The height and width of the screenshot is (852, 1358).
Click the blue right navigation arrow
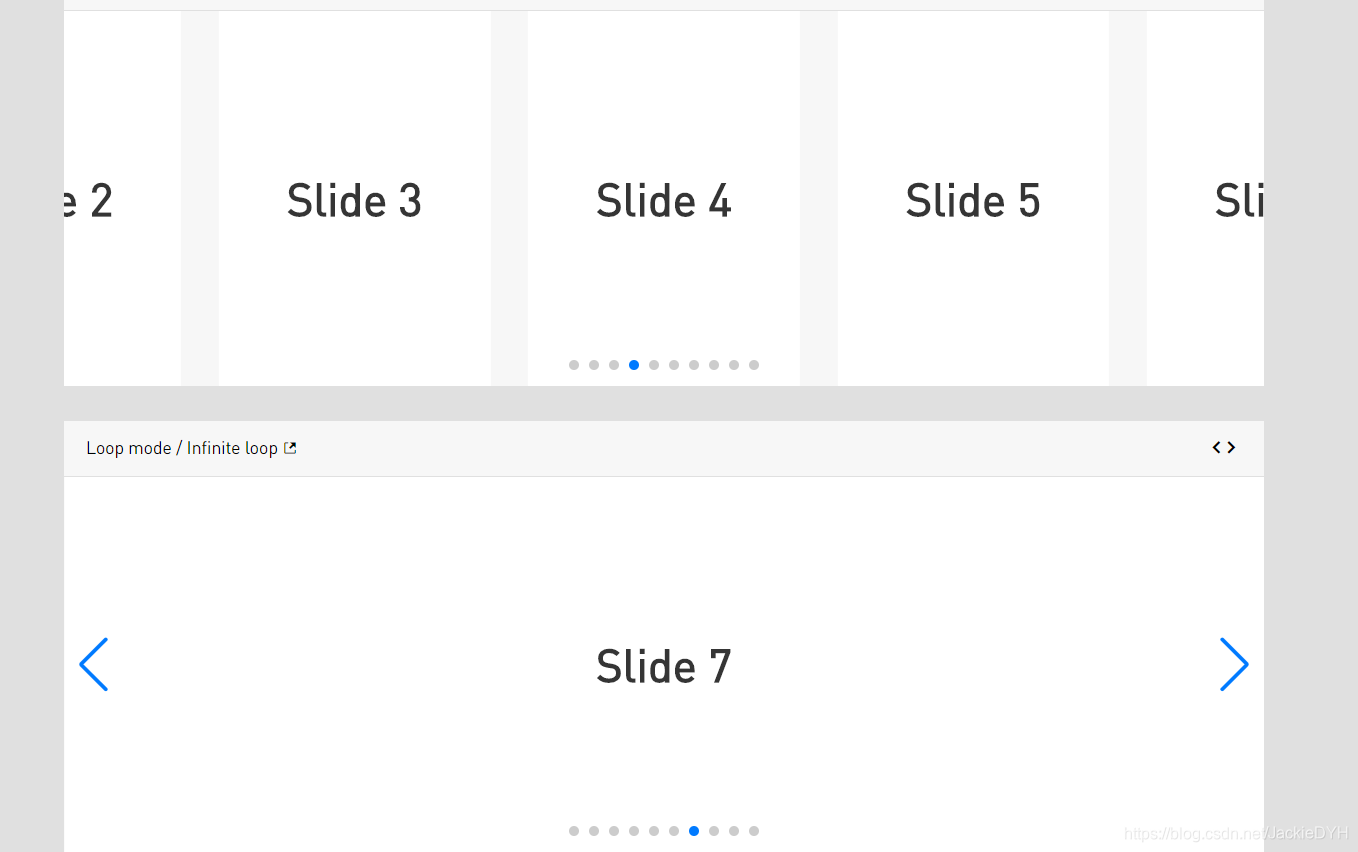(1234, 664)
